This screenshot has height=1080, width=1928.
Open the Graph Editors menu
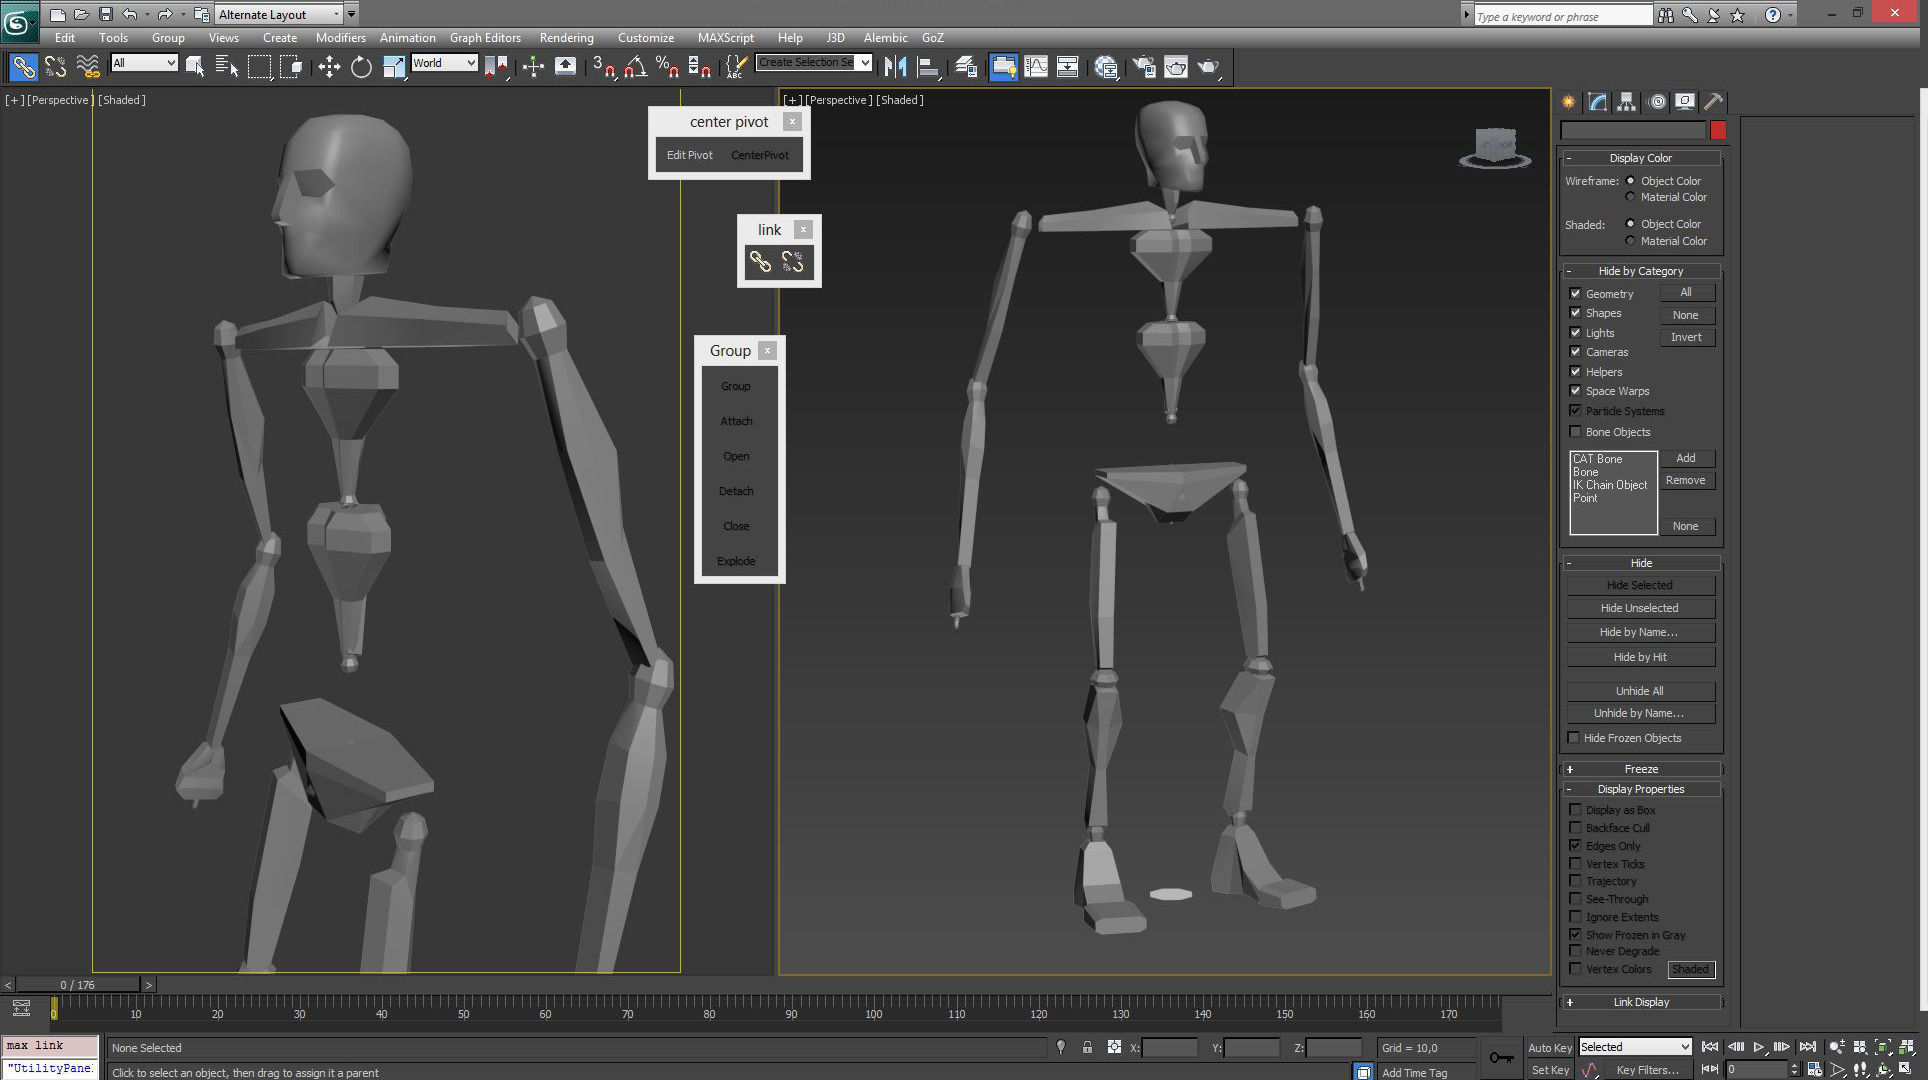click(485, 38)
